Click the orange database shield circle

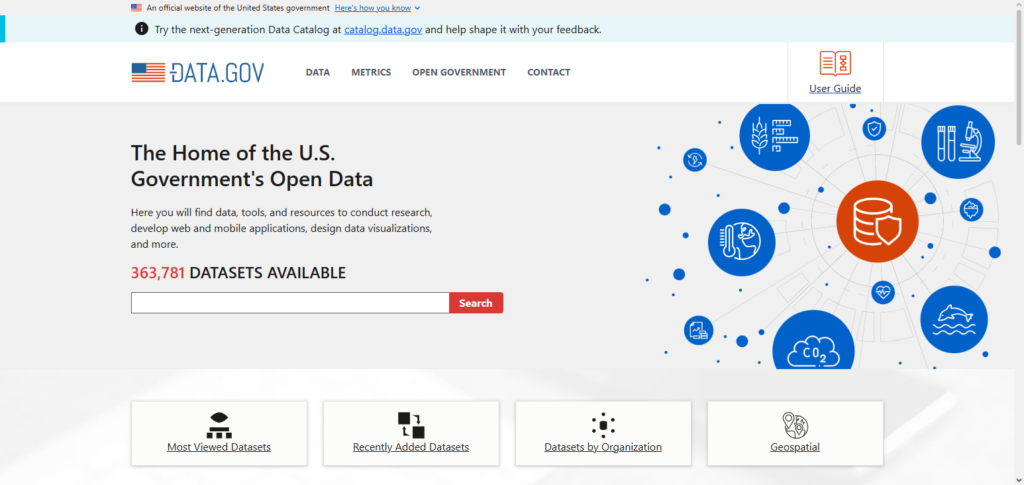coord(877,221)
